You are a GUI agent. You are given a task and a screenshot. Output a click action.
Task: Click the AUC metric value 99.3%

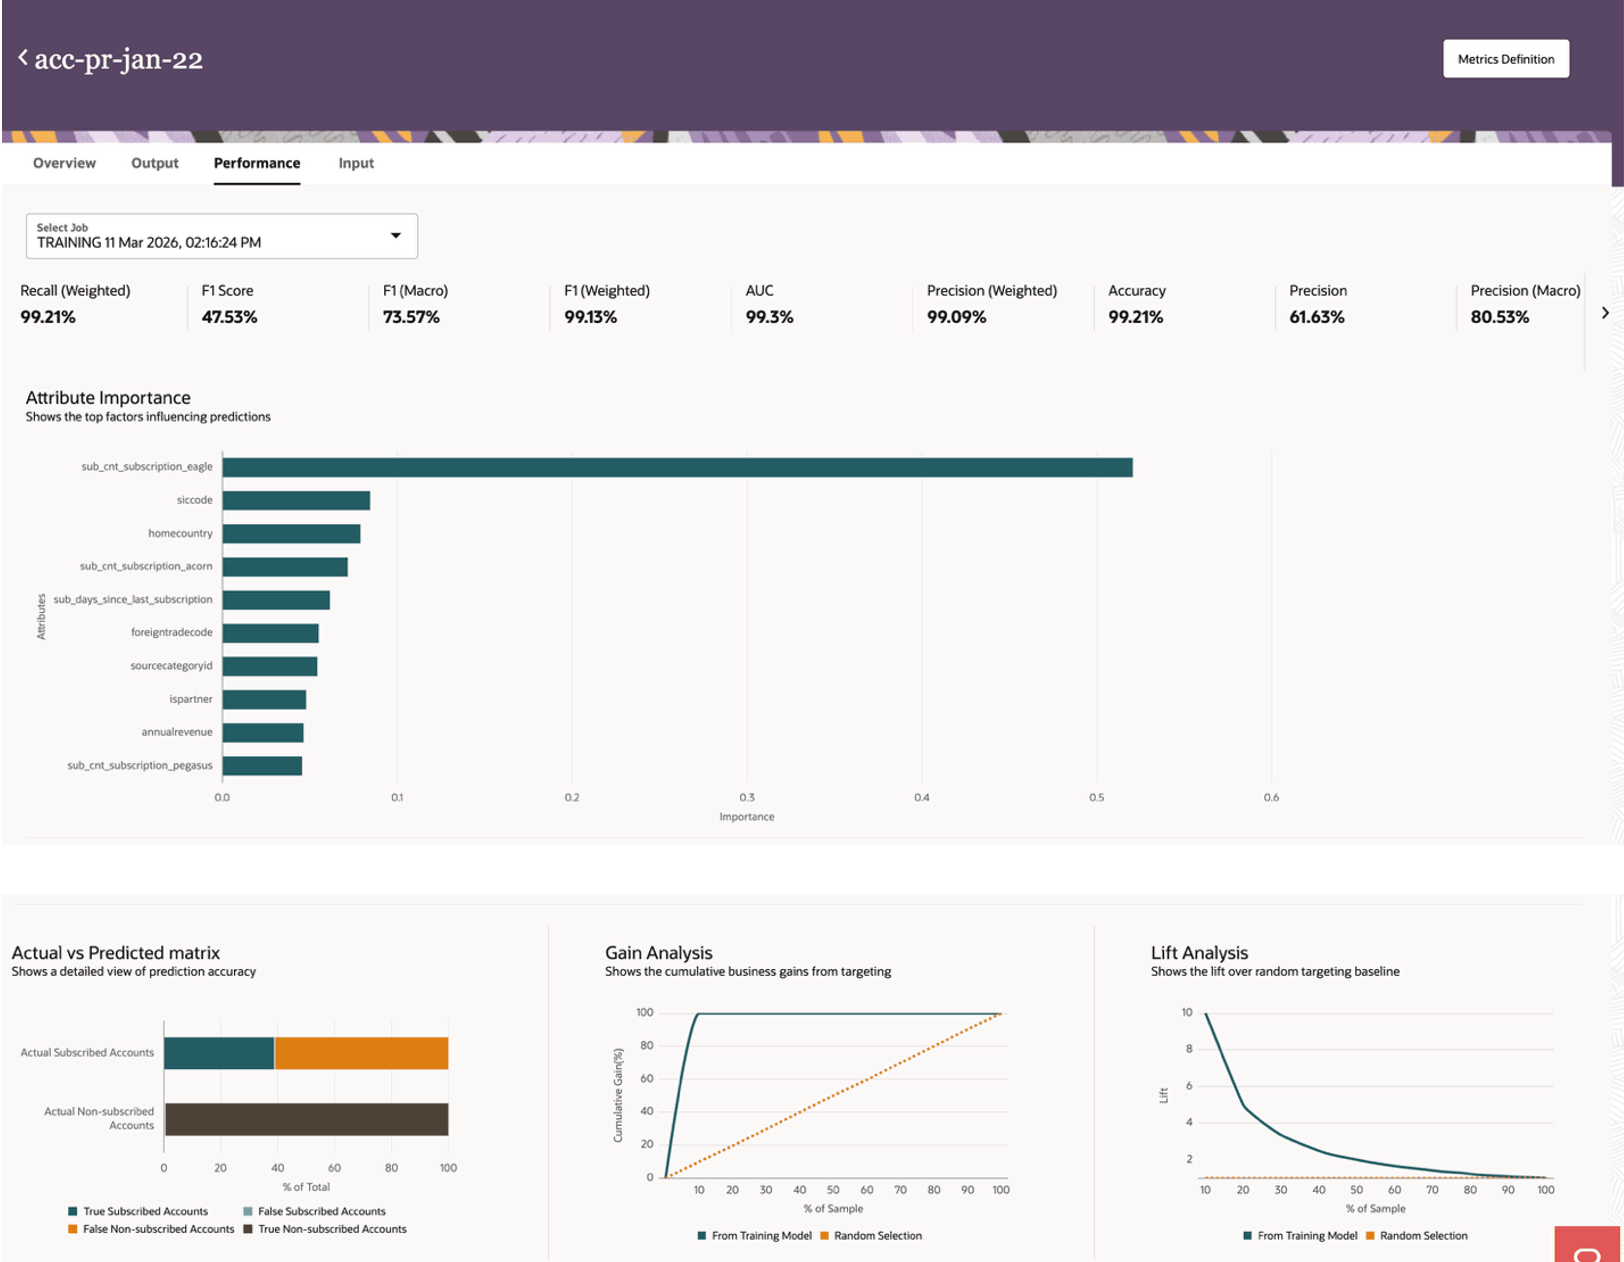[x=769, y=317]
